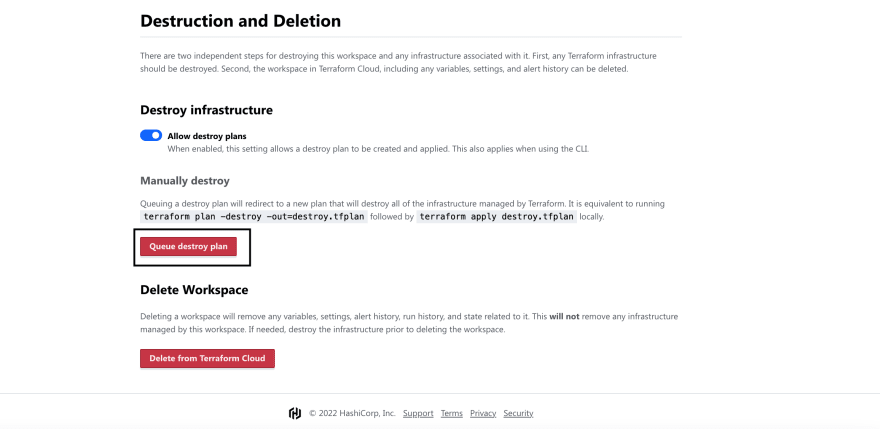The width and height of the screenshot is (880, 429).
Task: Click the "Destroy infrastructure" section heading
Action: tap(207, 110)
